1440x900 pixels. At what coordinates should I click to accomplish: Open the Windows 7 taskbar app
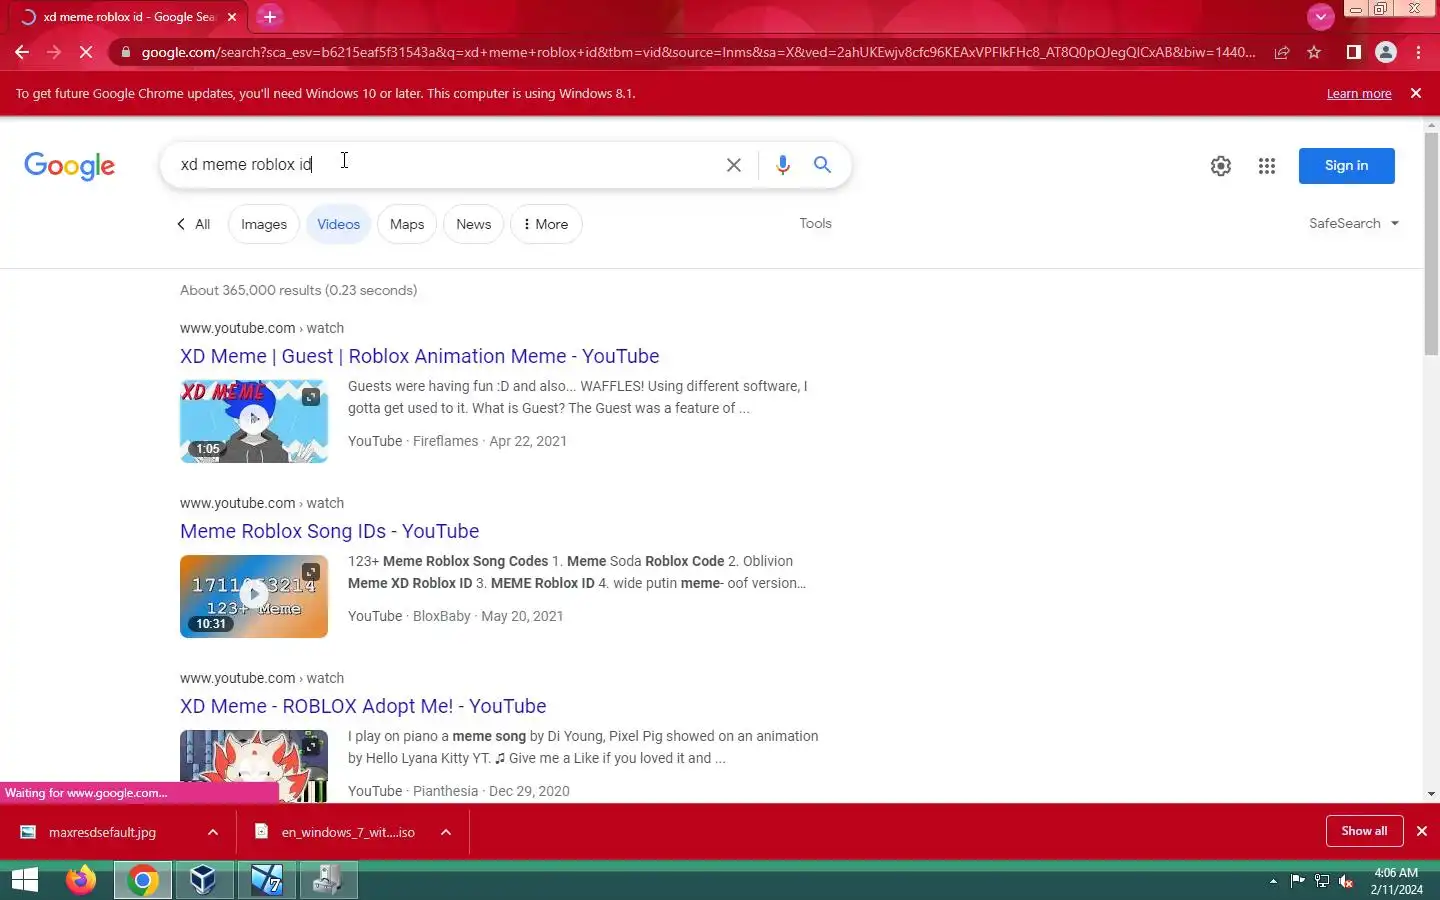pos(266,880)
